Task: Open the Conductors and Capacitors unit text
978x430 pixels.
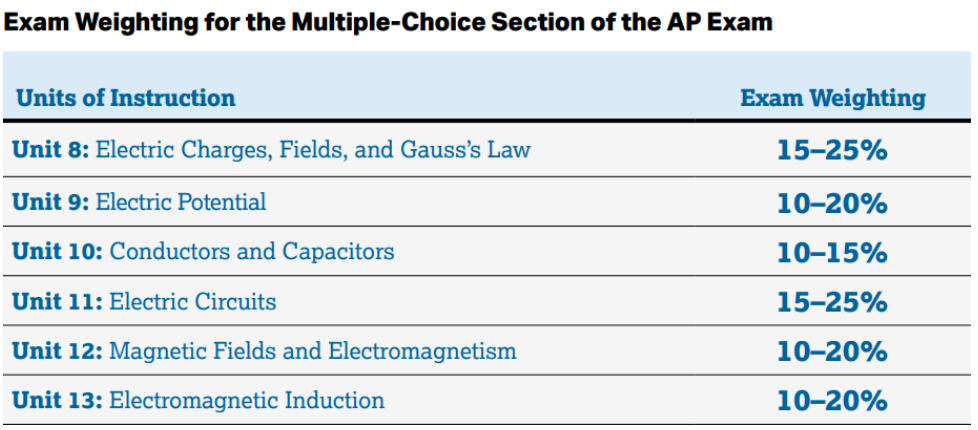Action: pos(251,252)
